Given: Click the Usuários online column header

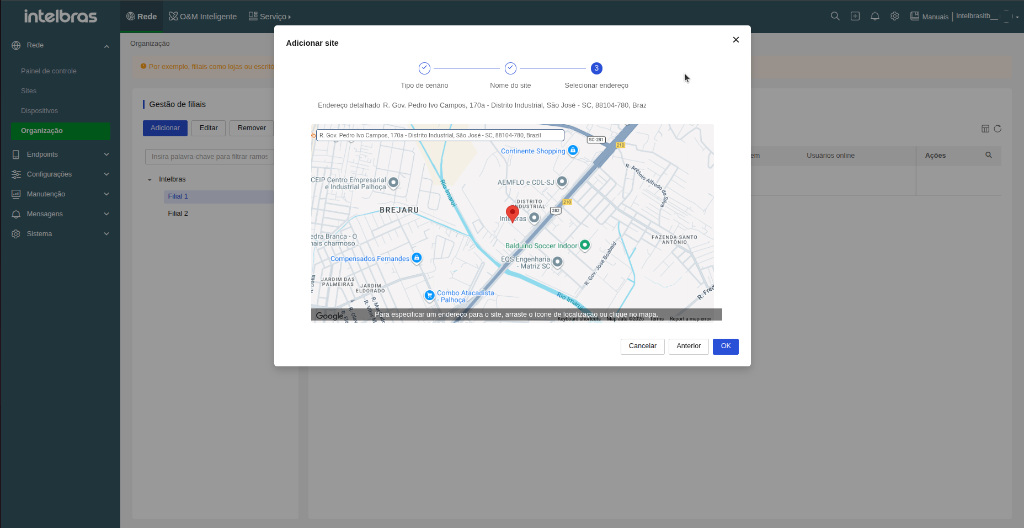Looking at the screenshot, I should (830, 156).
